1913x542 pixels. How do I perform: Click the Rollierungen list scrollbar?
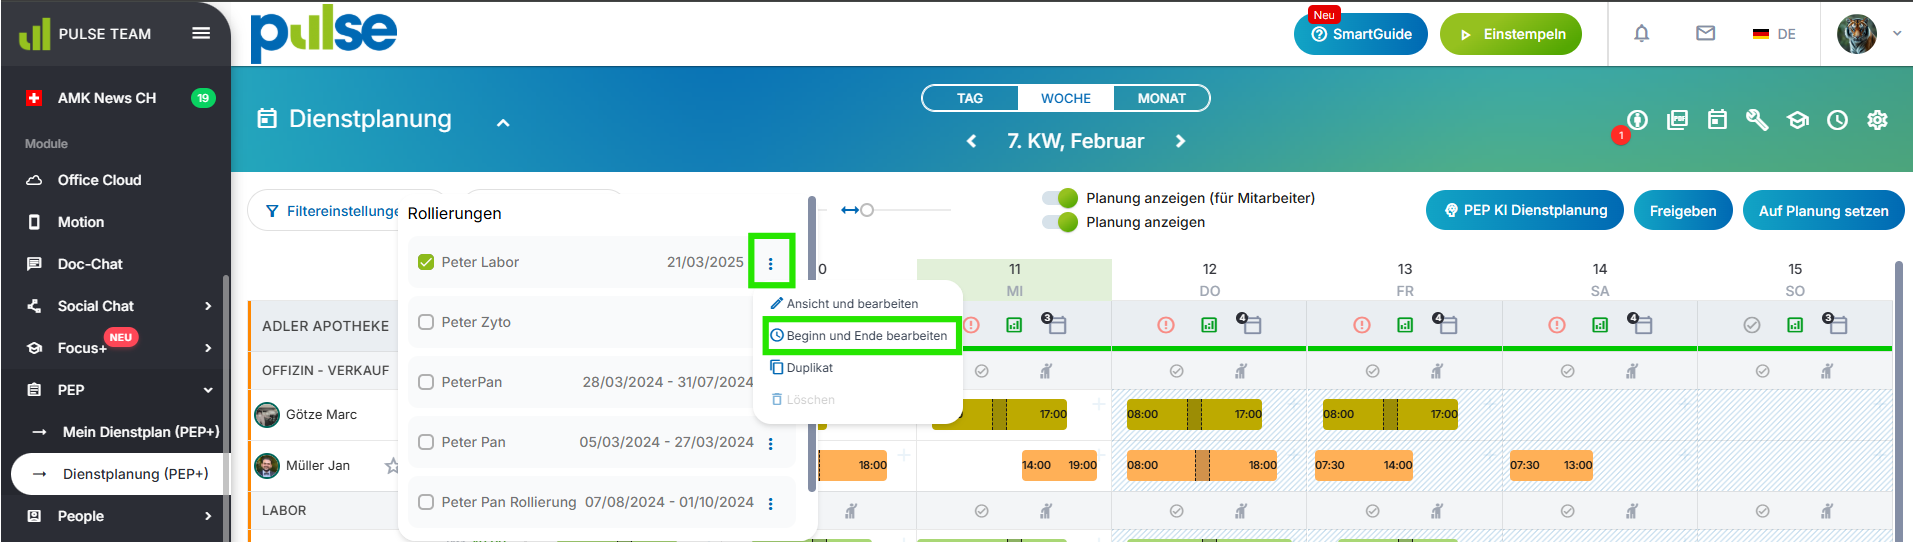(x=812, y=343)
